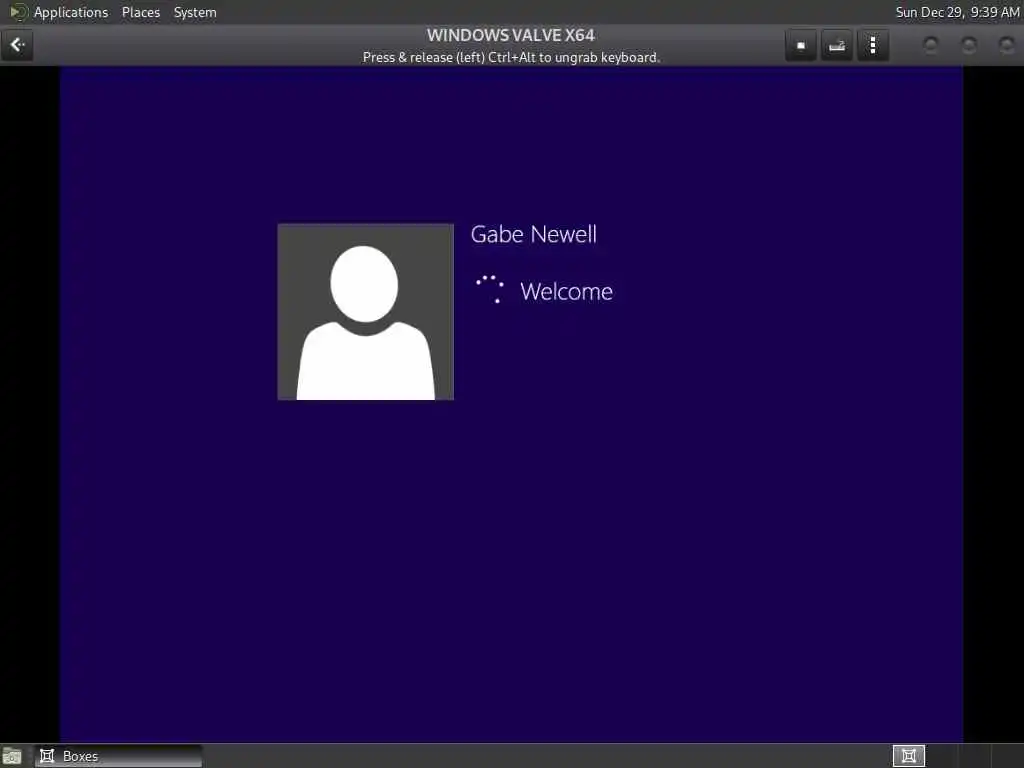Click the Gabe Newell user avatar
The height and width of the screenshot is (768, 1024).
[x=365, y=312]
